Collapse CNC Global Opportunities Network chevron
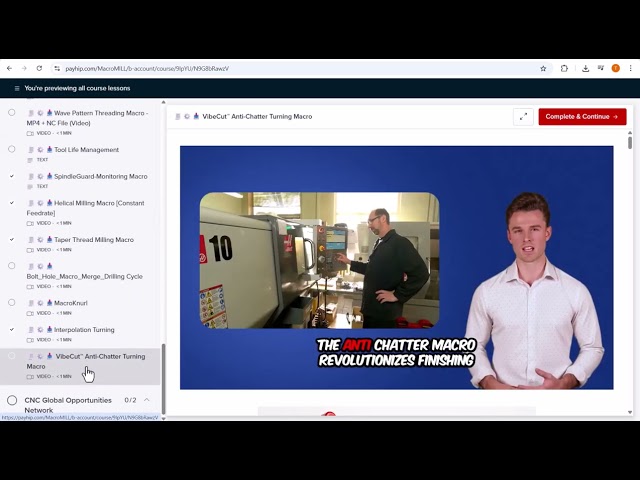Screen dimensions: 640x480 (x=147, y=400)
